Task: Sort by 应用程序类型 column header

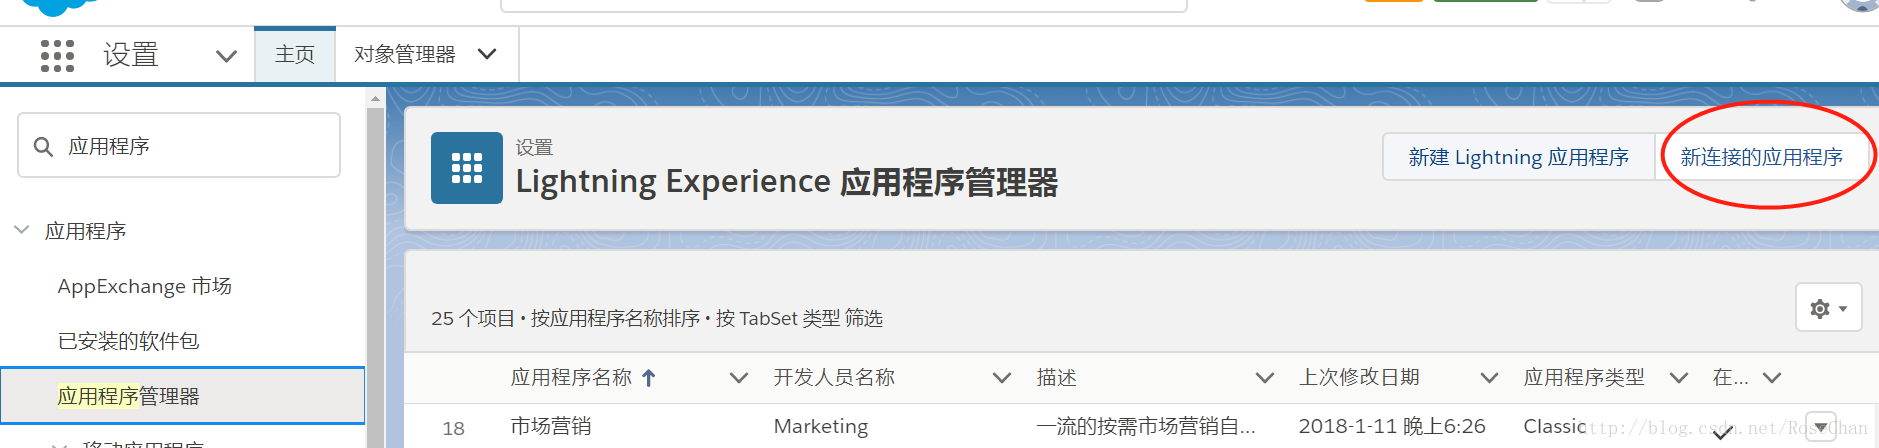Action: (x=1584, y=377)
